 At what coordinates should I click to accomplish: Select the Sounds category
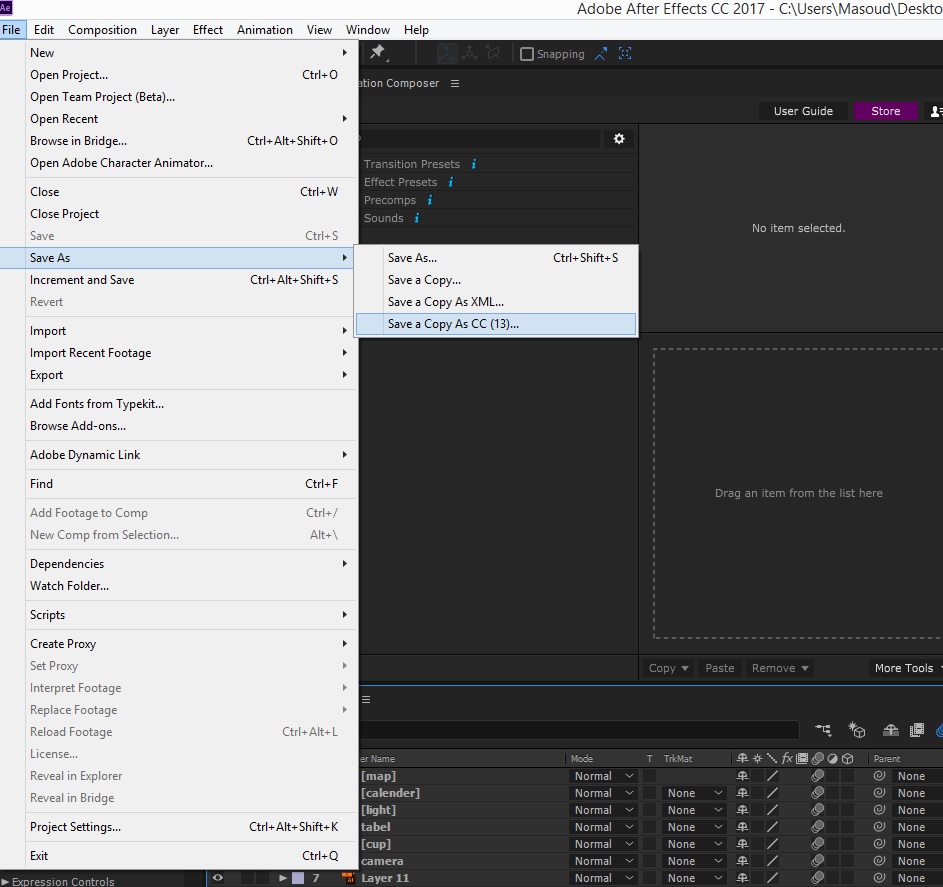[383, 218]
